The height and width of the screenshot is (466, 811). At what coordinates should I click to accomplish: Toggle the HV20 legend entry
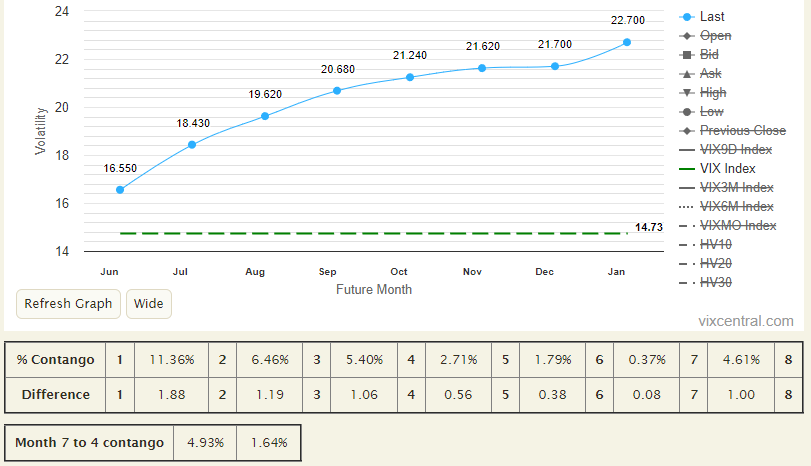[715, 263]
